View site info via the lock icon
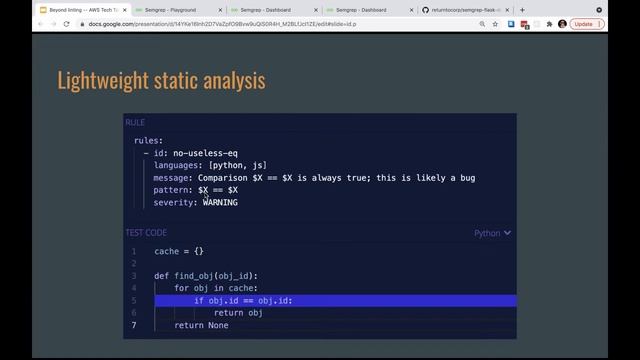This screenshot has width=640, height=360. coord(82,24)
